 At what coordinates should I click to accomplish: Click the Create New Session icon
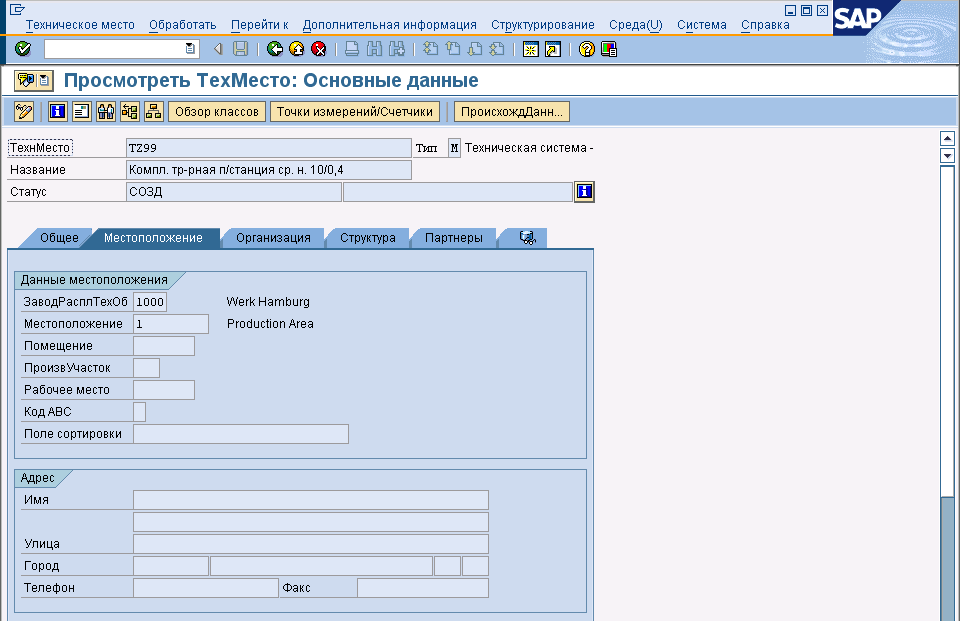531,49
